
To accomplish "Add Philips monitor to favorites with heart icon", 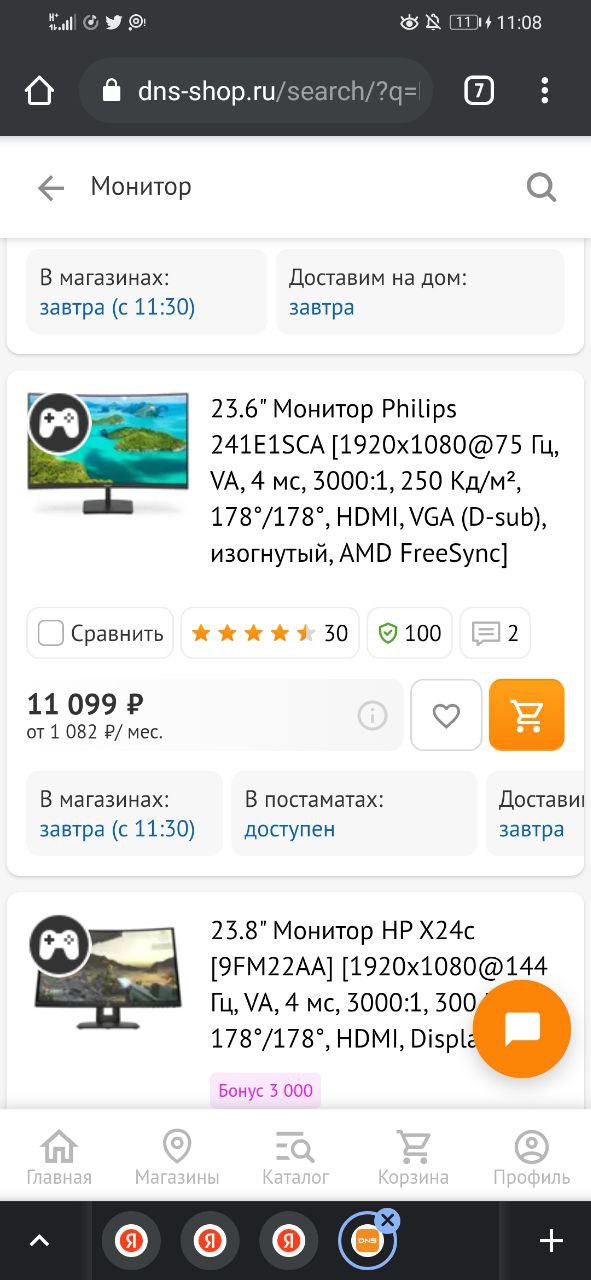I will pos(446,715).
